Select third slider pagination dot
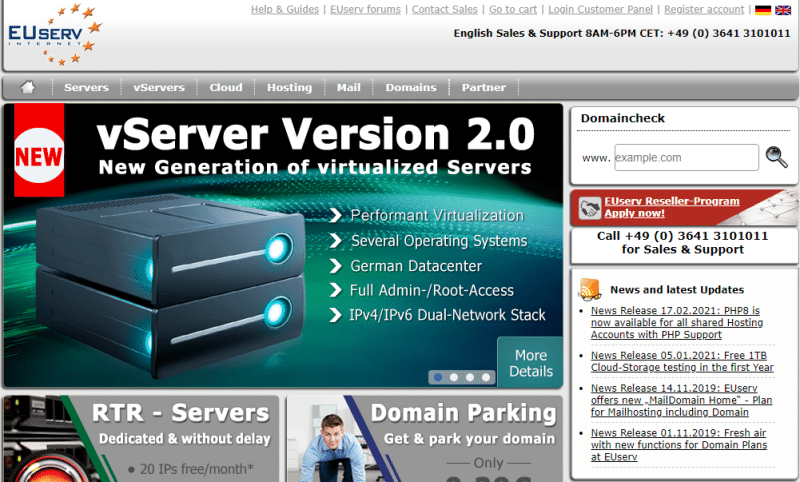Screen dimensions: 800x482 coord(469,377)
